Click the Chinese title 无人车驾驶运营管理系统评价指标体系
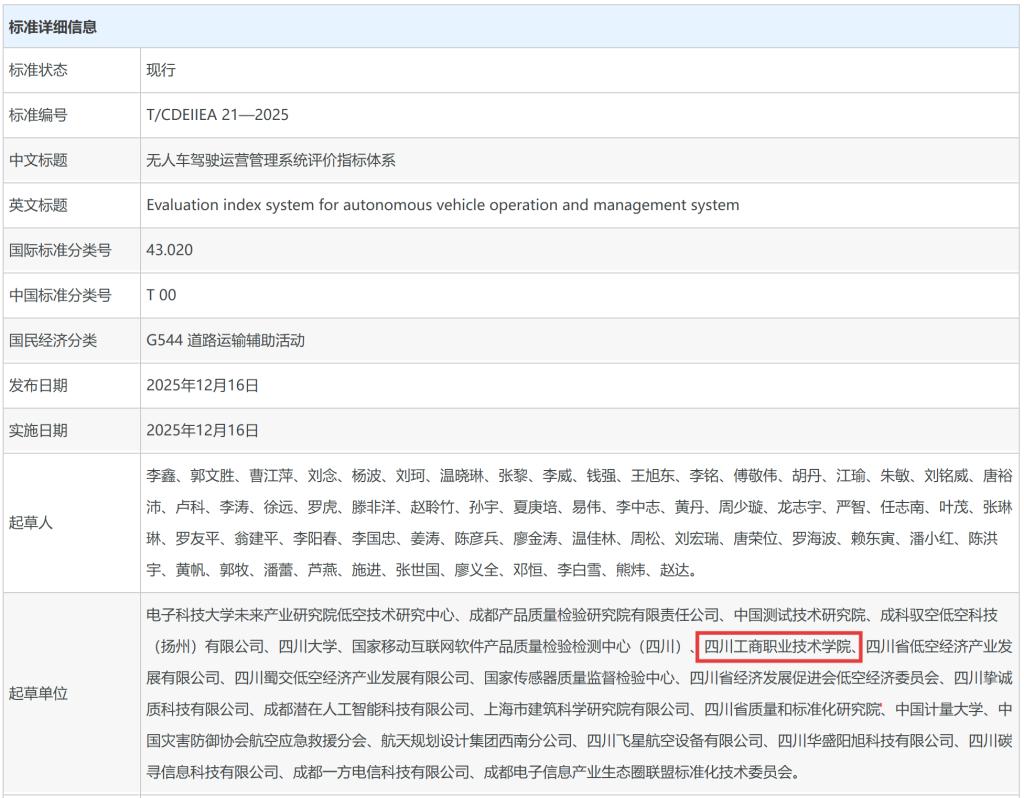The image size is (1024, 798). click(x=270, y=160)
